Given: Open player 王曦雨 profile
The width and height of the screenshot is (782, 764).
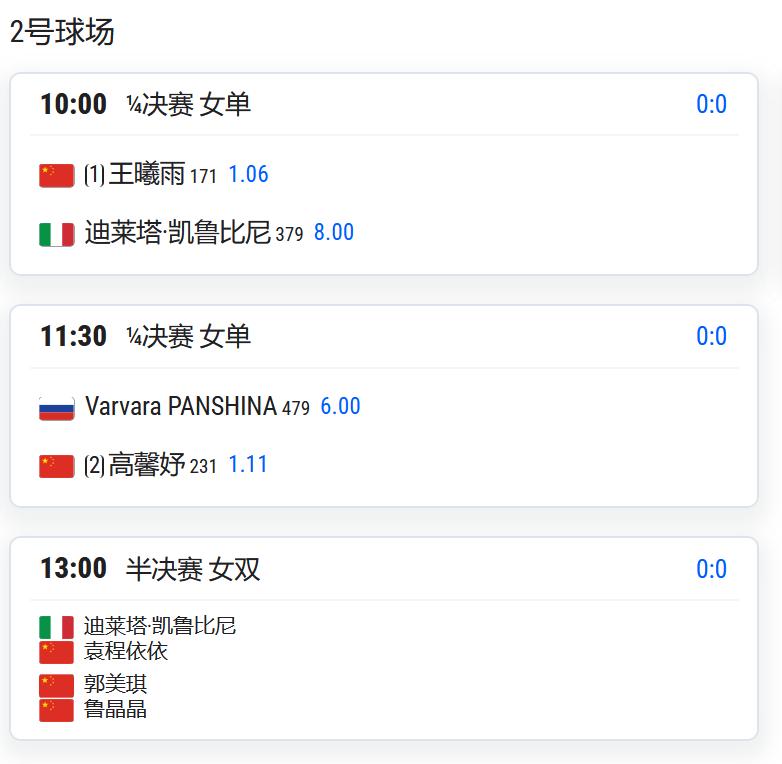Looking at the screenshot, I should coord(147,174).
